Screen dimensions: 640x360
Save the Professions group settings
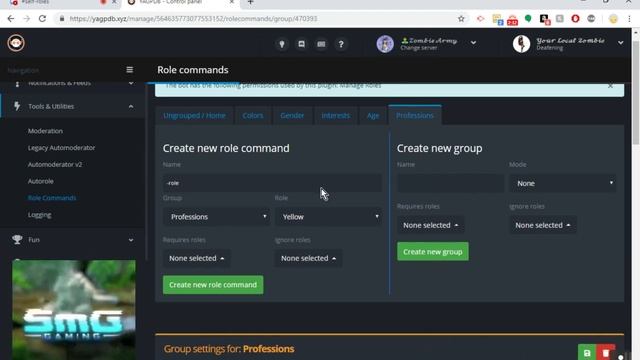pyautogui.click(x=587, y=353)
